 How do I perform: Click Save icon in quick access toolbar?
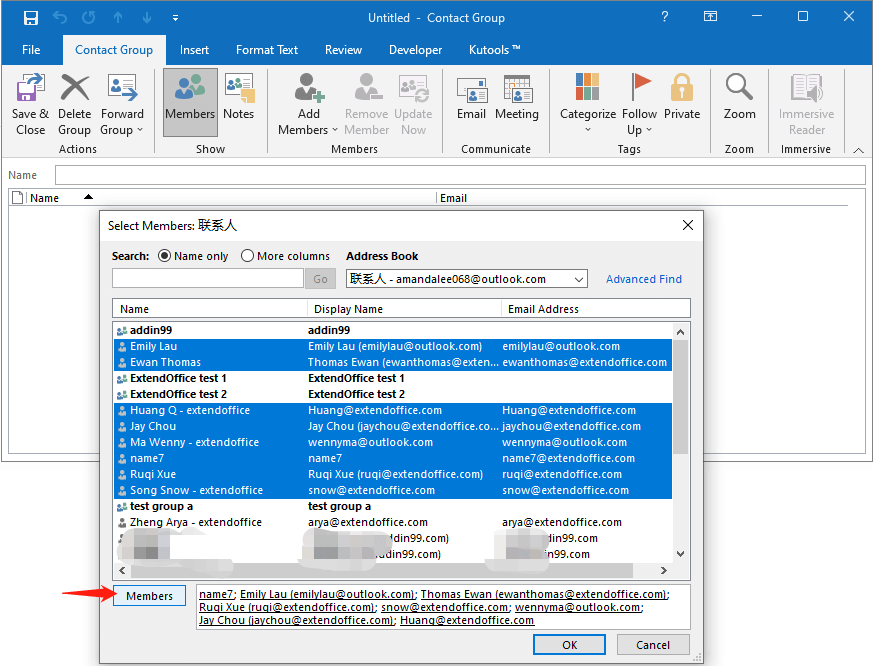pyautogui.click(x=31, y=18)
